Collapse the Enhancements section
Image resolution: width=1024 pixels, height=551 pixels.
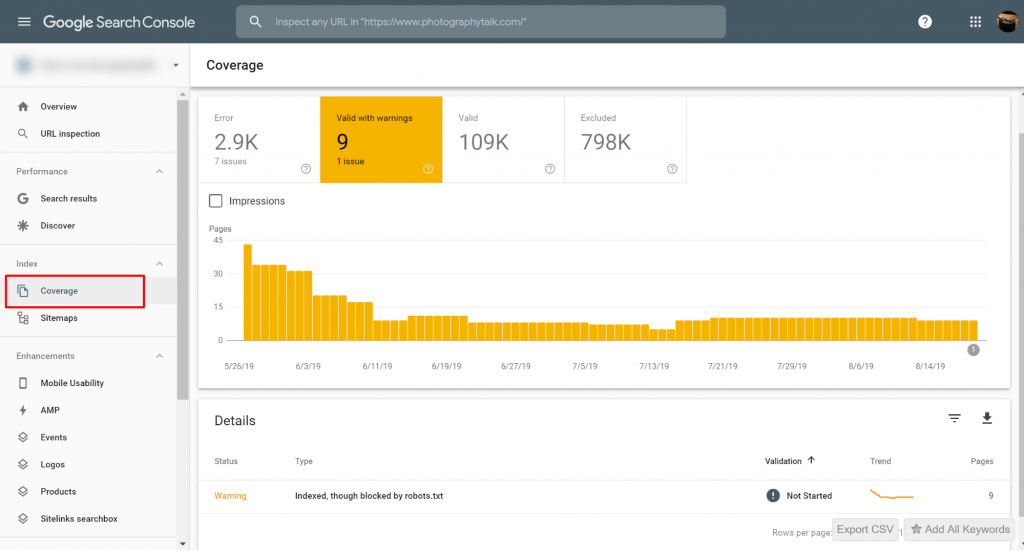coord(159,356)
